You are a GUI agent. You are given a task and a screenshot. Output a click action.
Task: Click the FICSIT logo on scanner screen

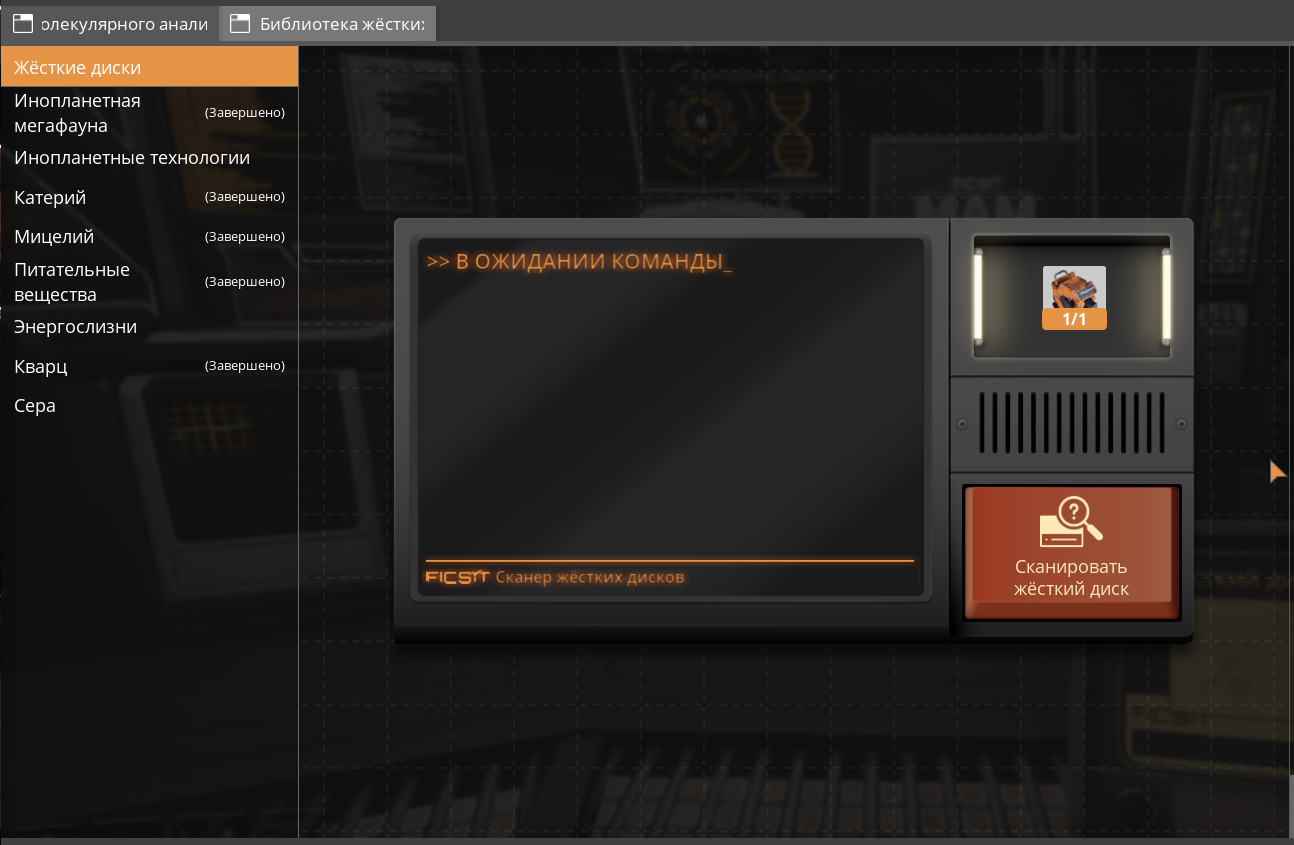coord(457,577)
